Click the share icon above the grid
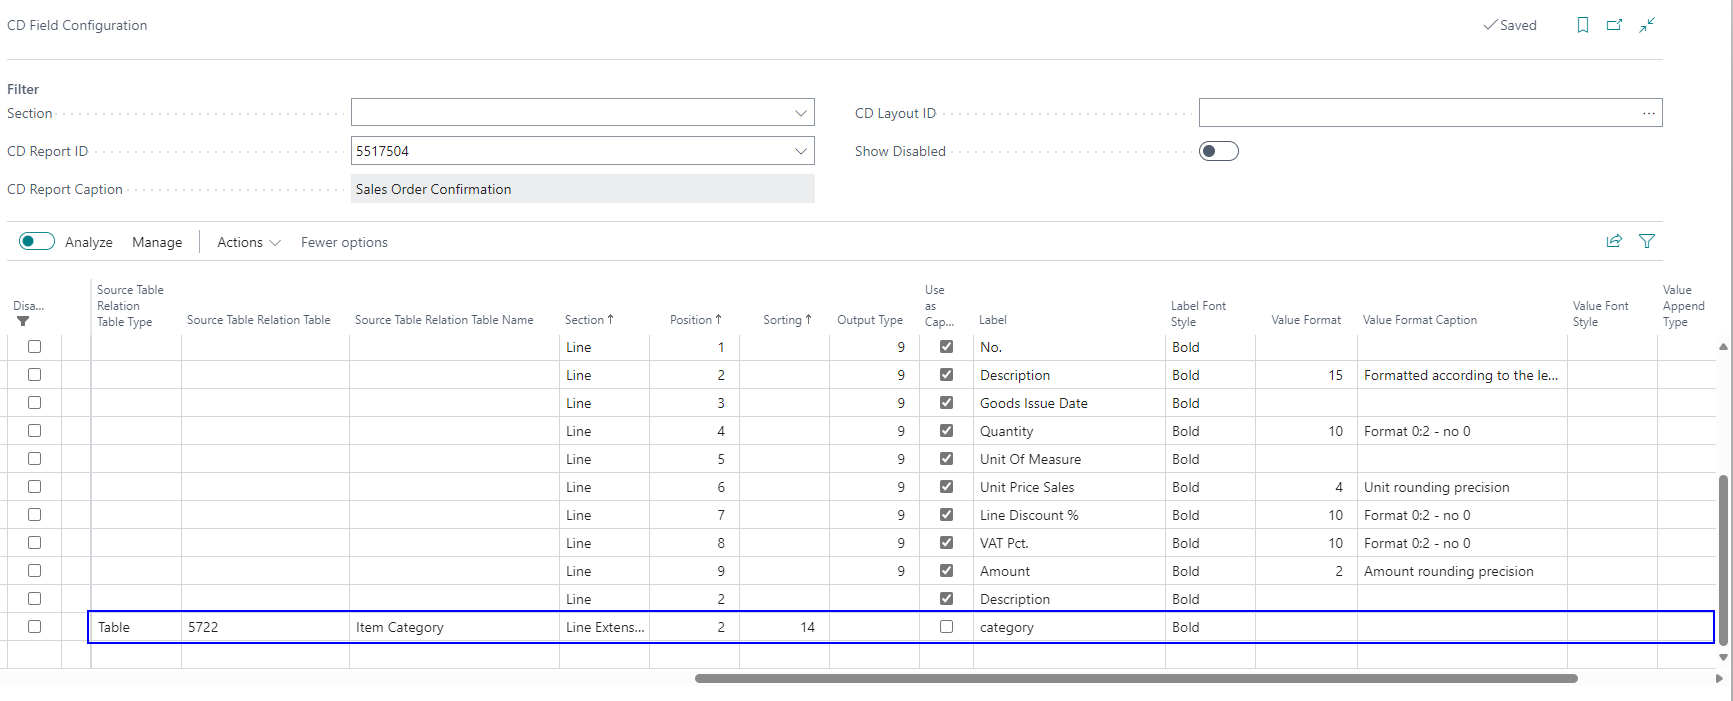 click(x=1614, y=241)
